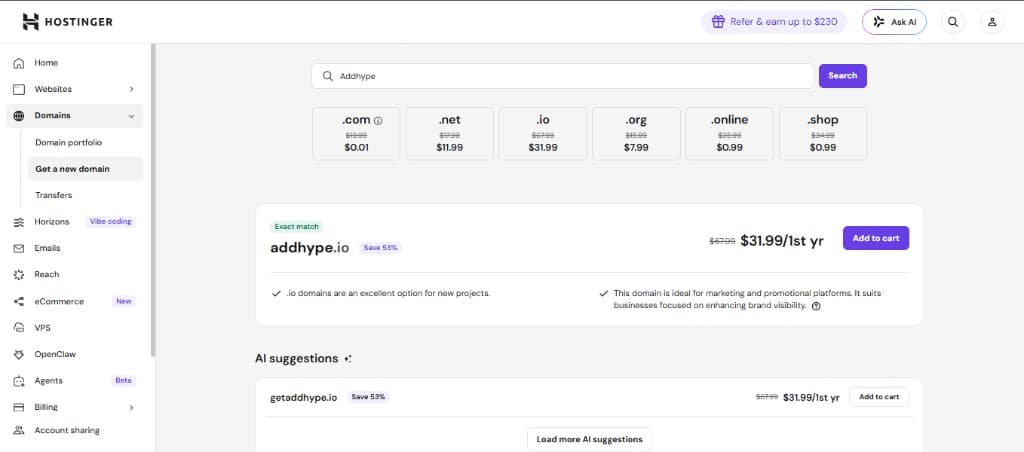Click the Horizons waves icon
The height and width of the screenshot is (452, 1024).
point(19,222)
